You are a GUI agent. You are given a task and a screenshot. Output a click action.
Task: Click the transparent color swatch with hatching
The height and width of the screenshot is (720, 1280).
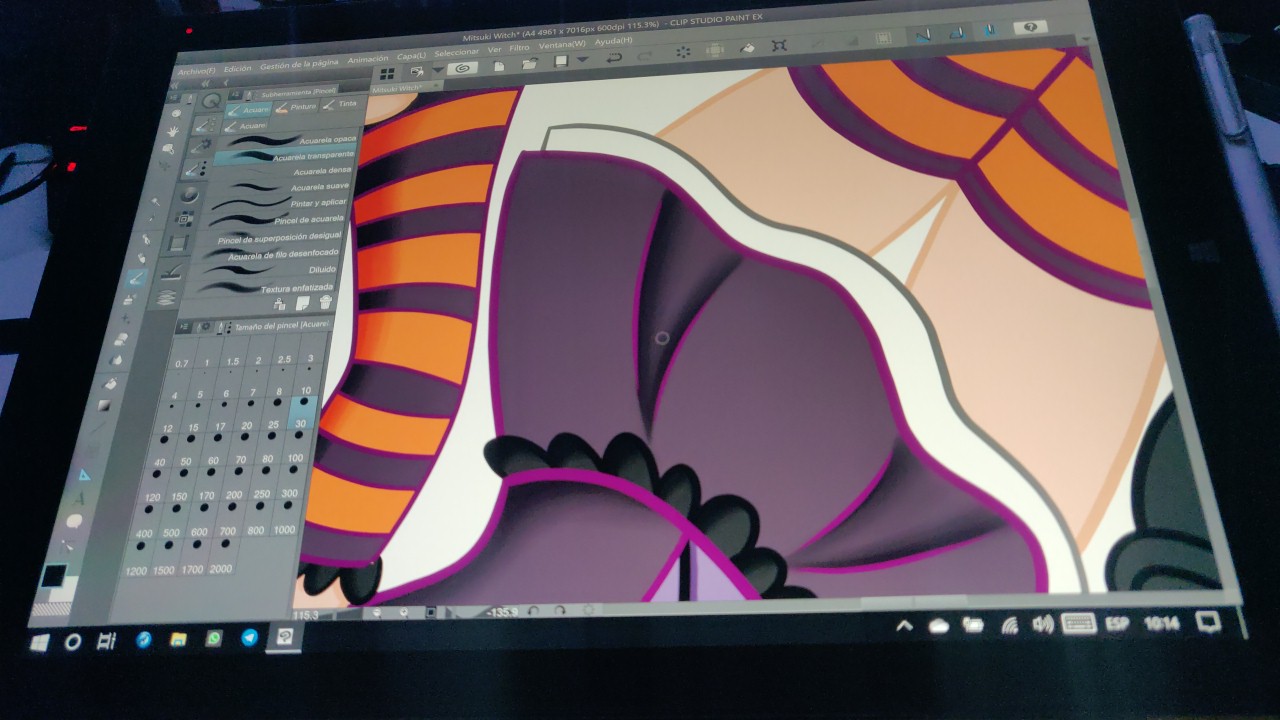[51, 609]
